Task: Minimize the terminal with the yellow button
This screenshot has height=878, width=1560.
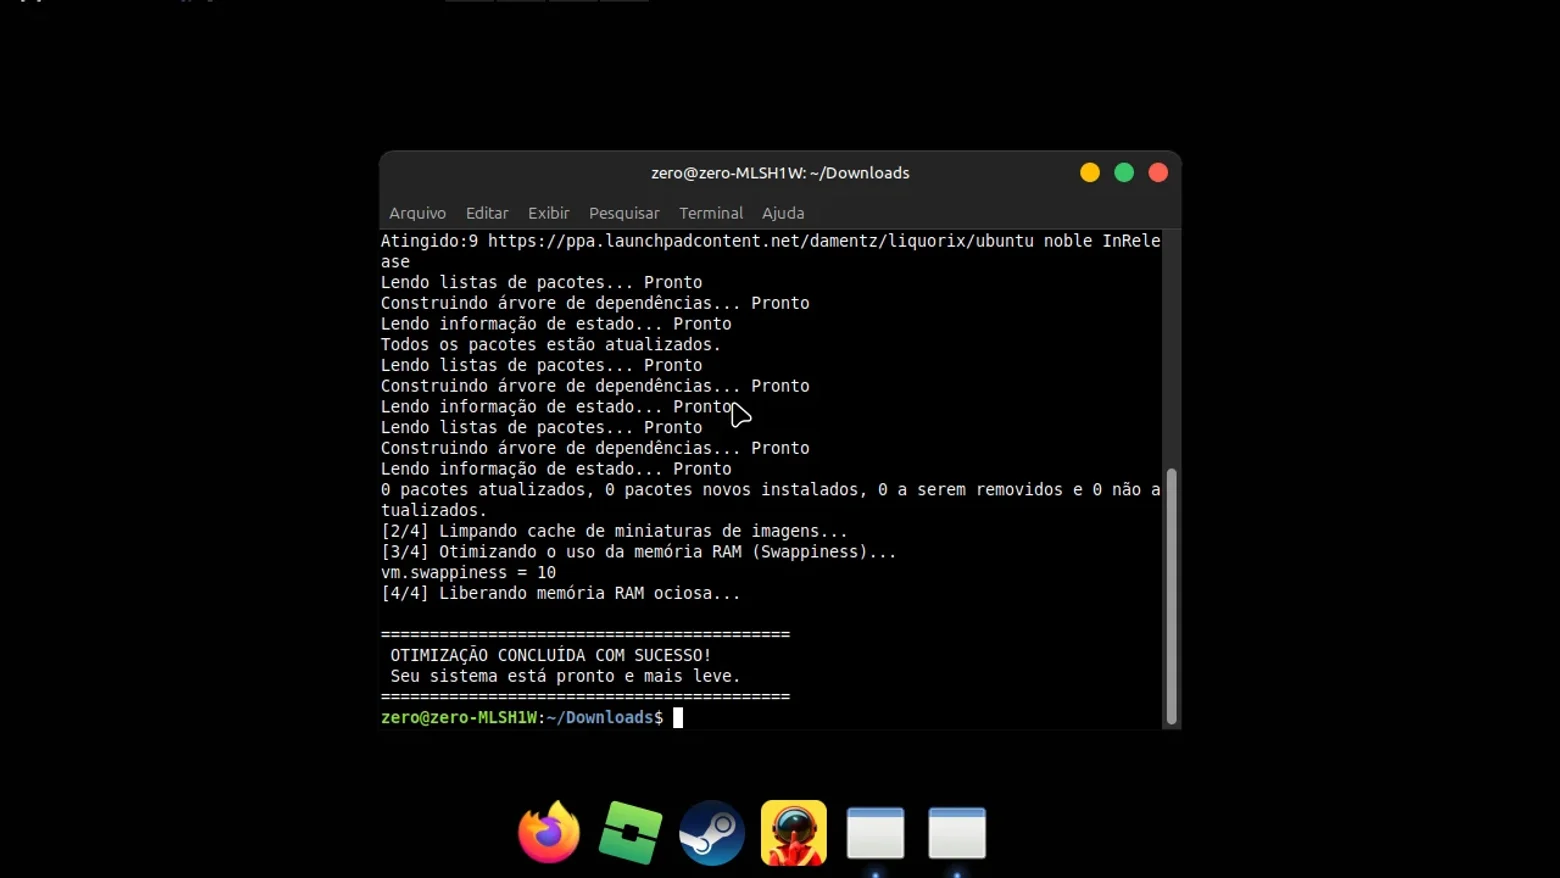Action: click(x=1090, y=173)
